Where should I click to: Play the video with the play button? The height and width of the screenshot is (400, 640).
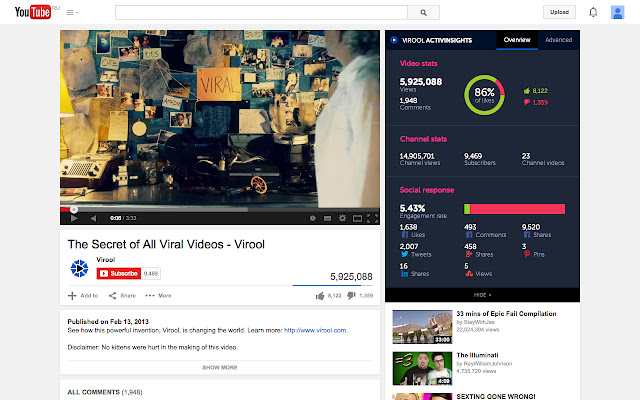point(74,218)
